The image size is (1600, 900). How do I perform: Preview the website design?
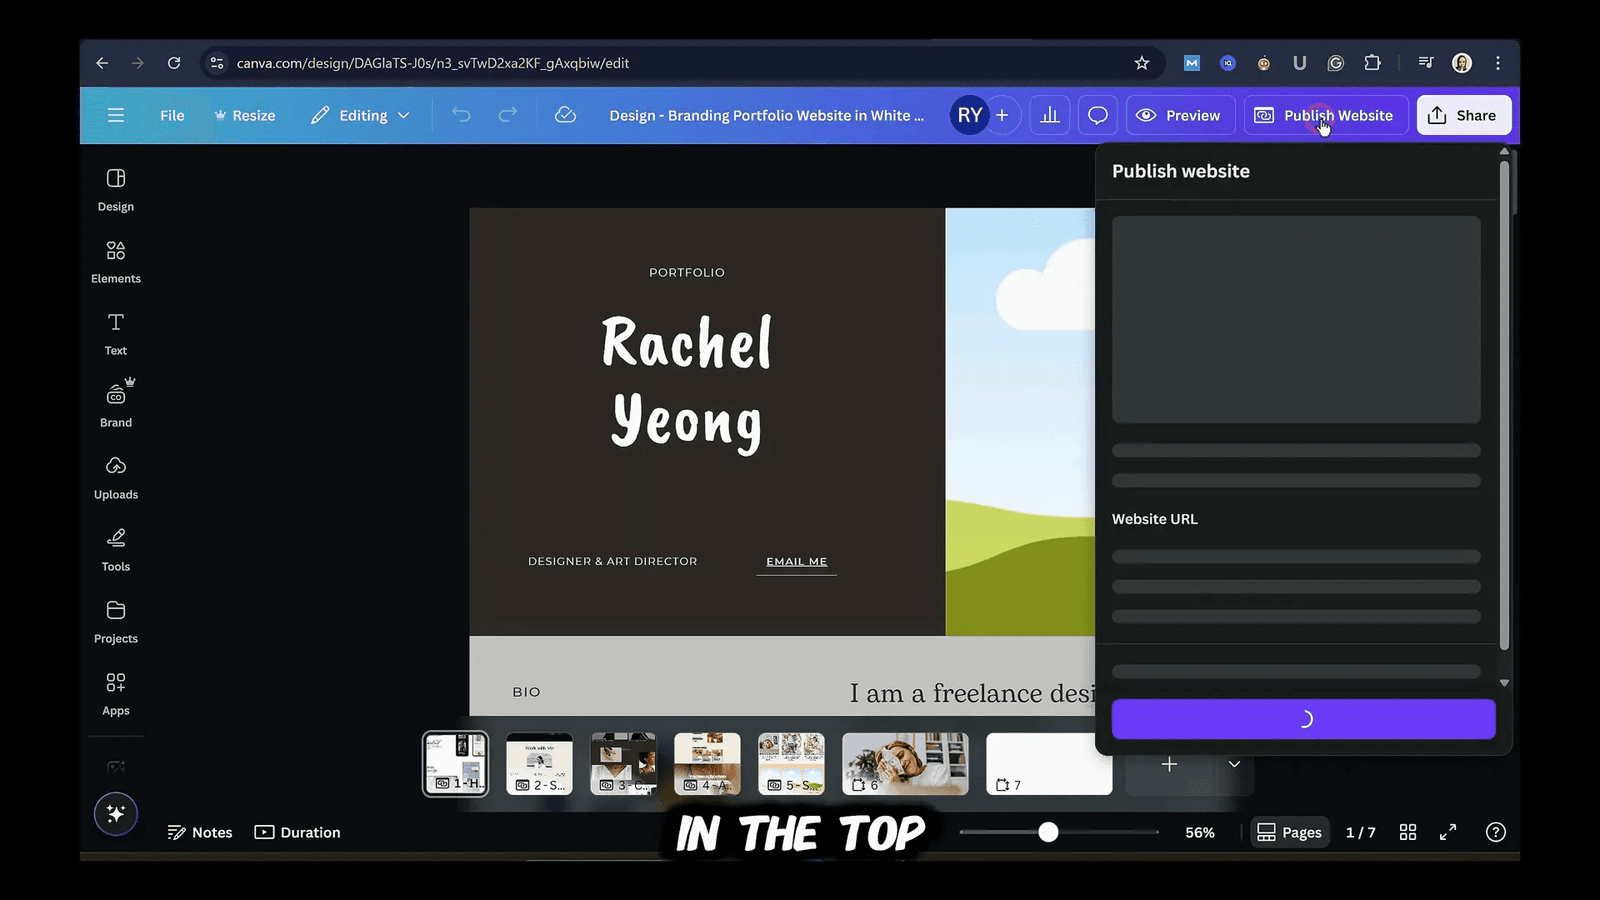point(1180,115)
